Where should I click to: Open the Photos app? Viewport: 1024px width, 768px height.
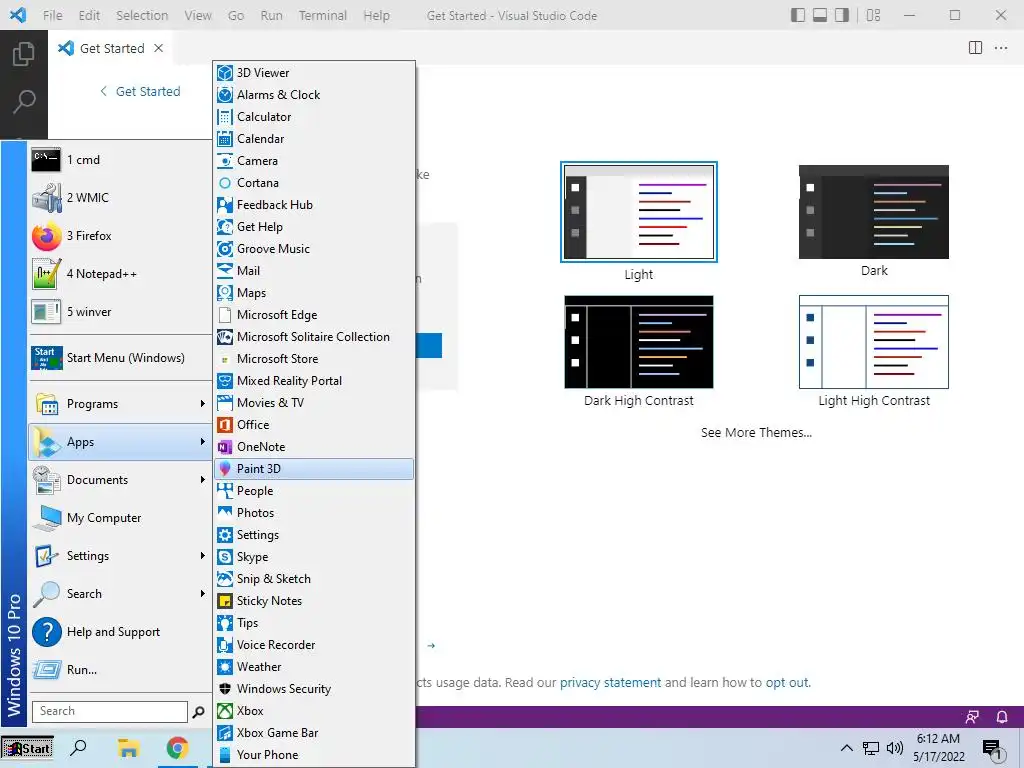pyautogui.click(x=314, y=513)
